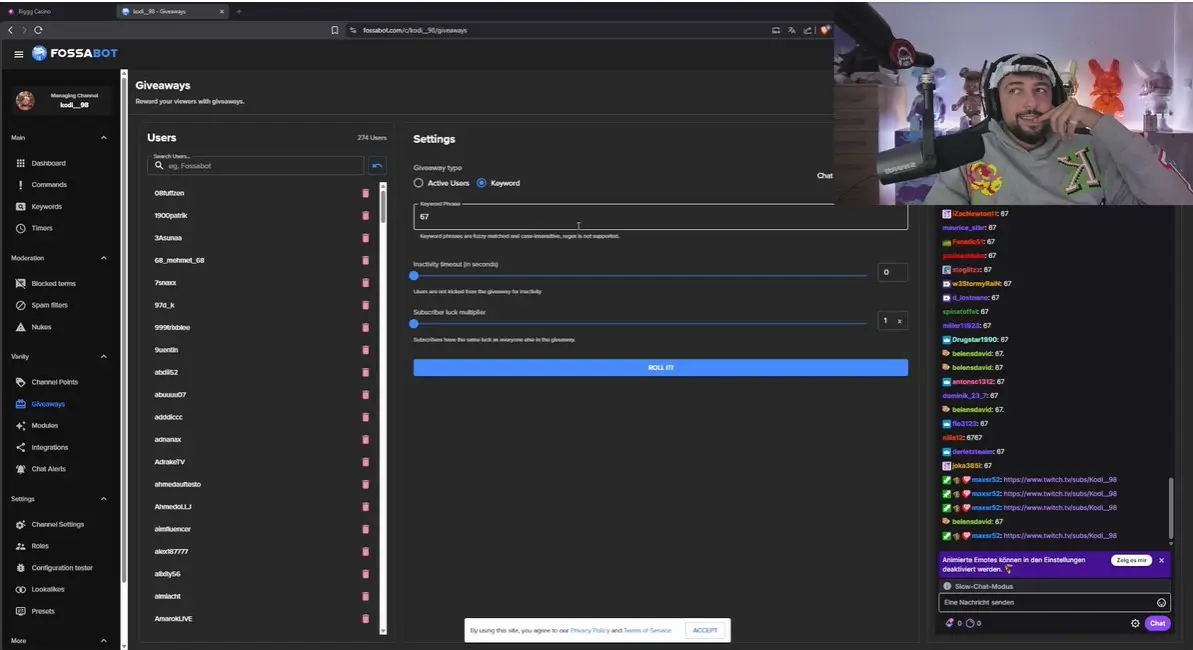1193x650 pixels.
Task: Click the Nukes warning icon
Action: pos(21,327)
